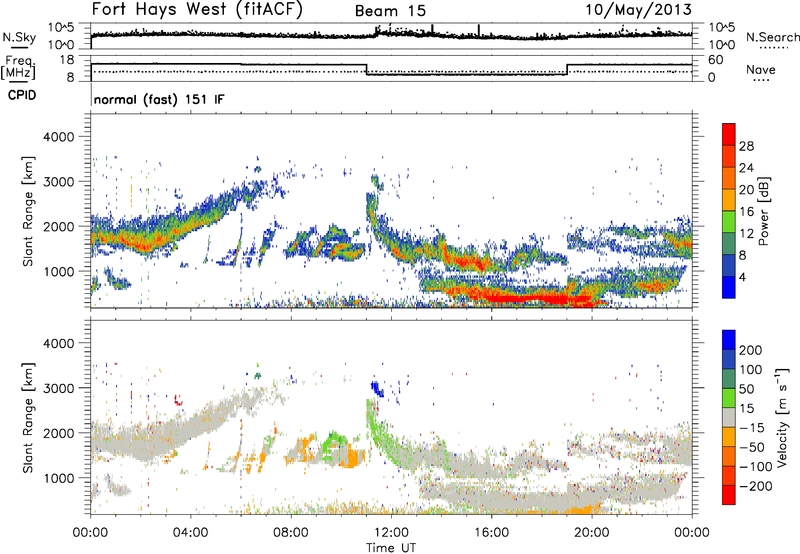Click the 'Time UT' axis label
This screenshot has height=554, width=800.
tap(391, 547)
